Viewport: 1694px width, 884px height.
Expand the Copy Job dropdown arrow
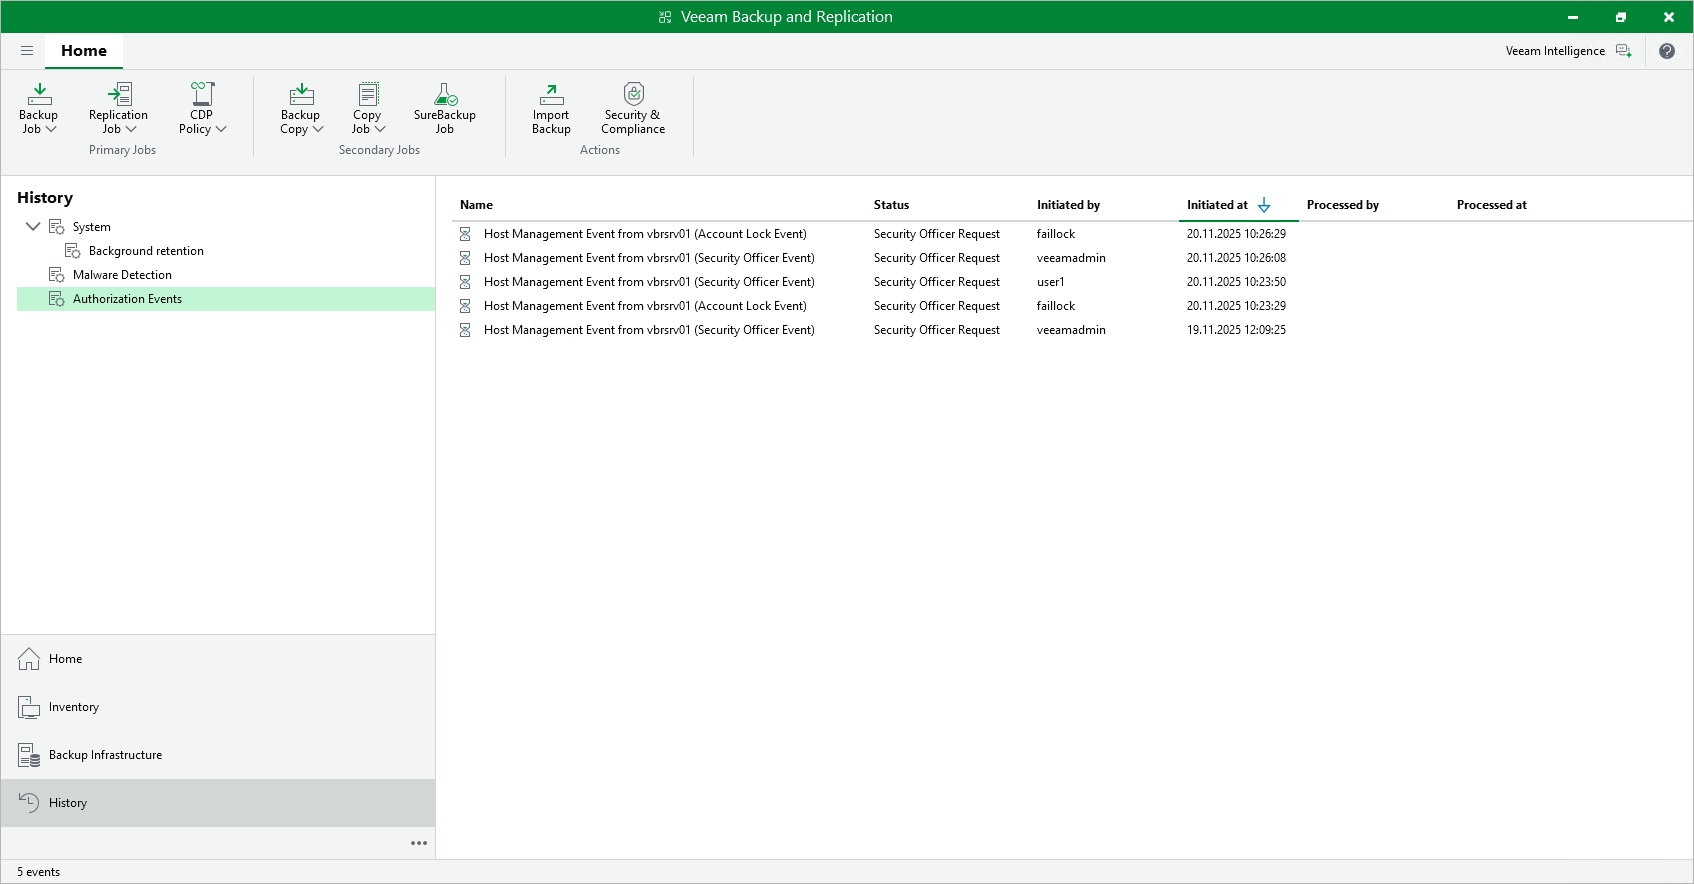[x=380, y=129]
